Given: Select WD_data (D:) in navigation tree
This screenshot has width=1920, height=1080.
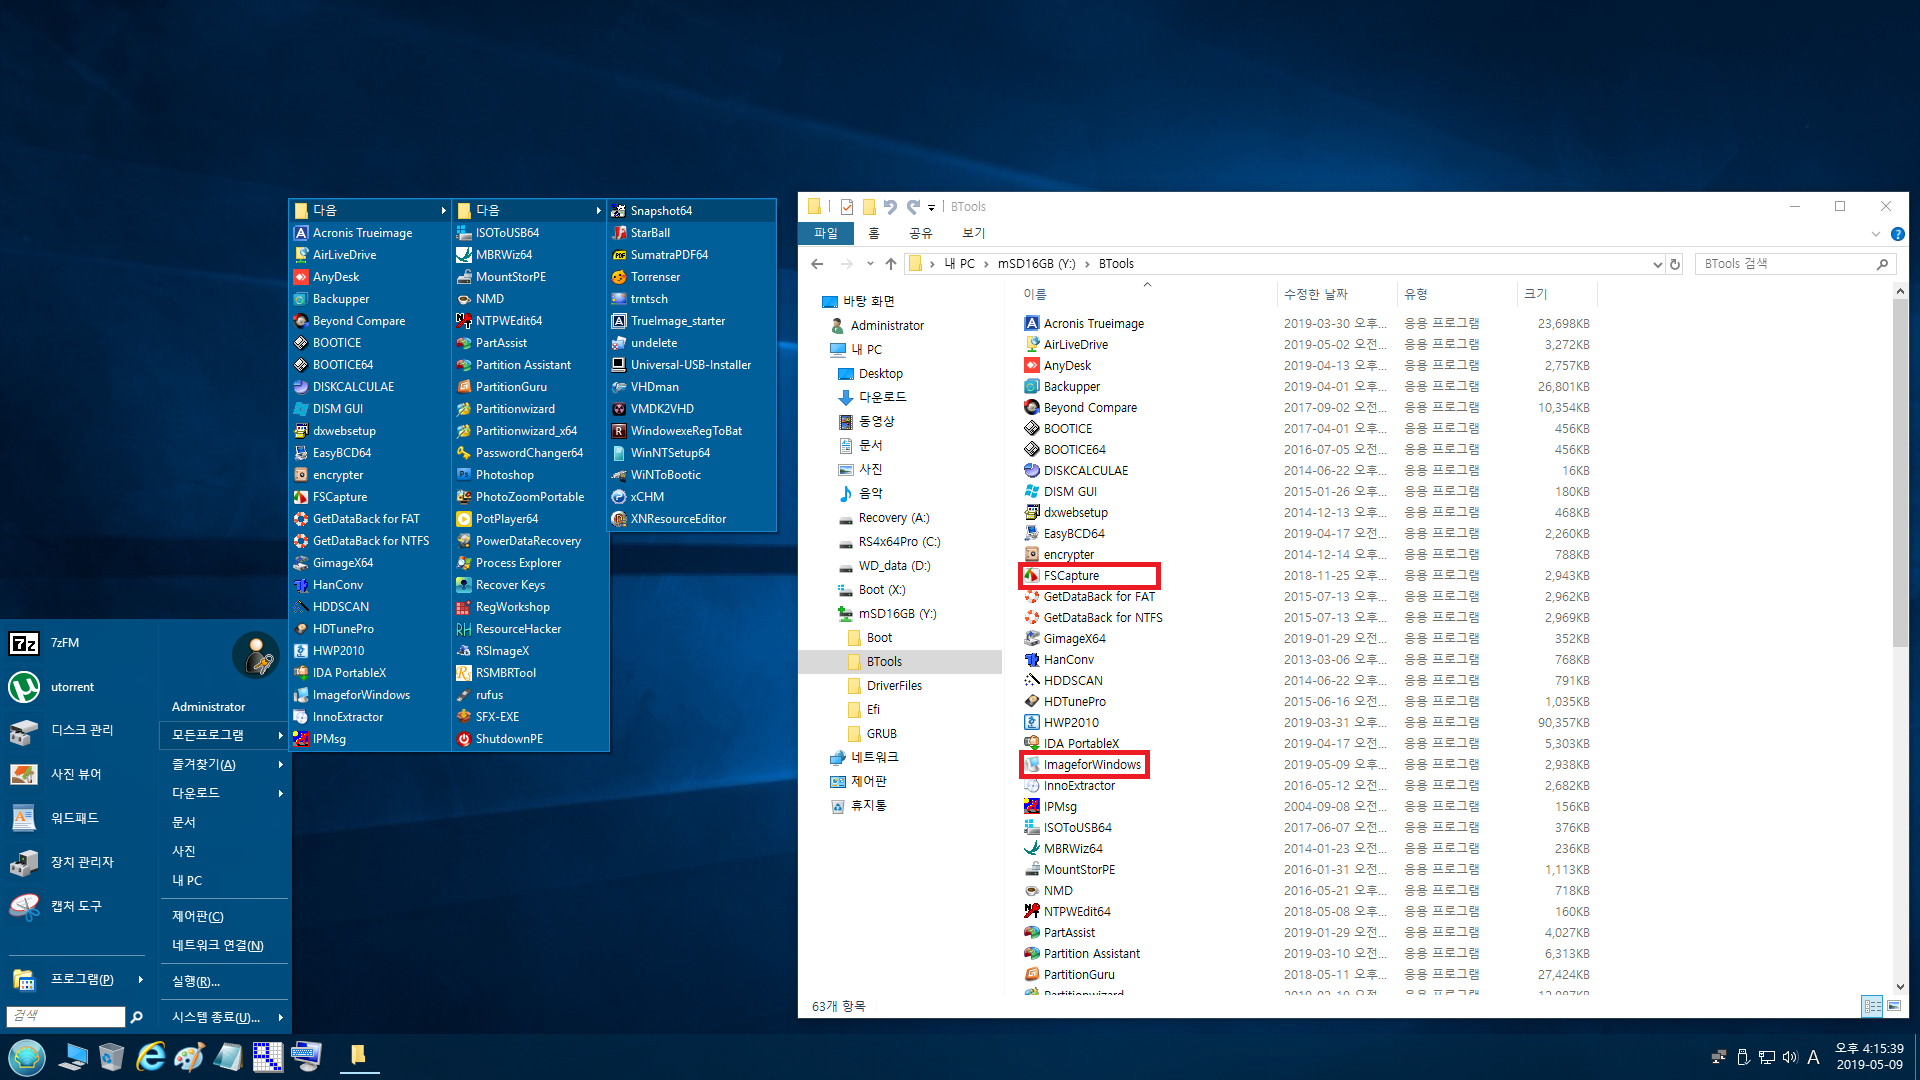Looking at the screenshot, I should coord(894,566).
